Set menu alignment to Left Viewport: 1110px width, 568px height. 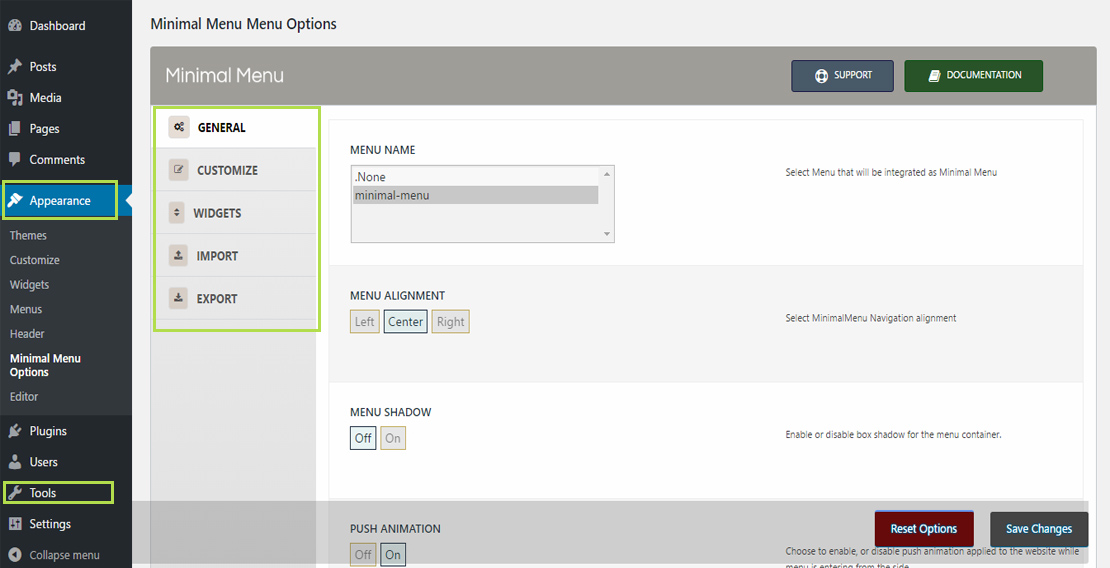[365, 322]
